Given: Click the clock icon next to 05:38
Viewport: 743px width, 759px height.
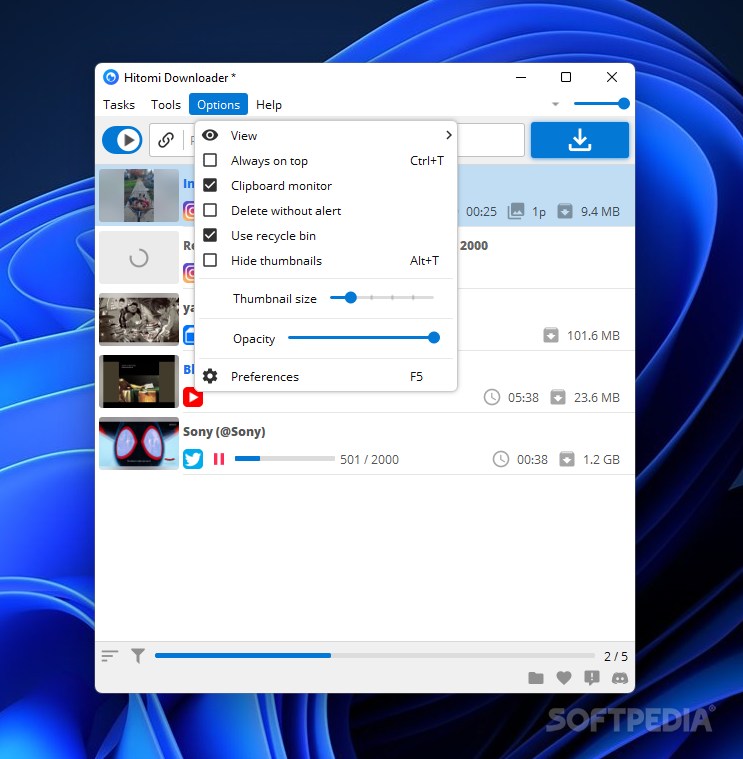Looking at the screenshot, I should pos(492,397).
